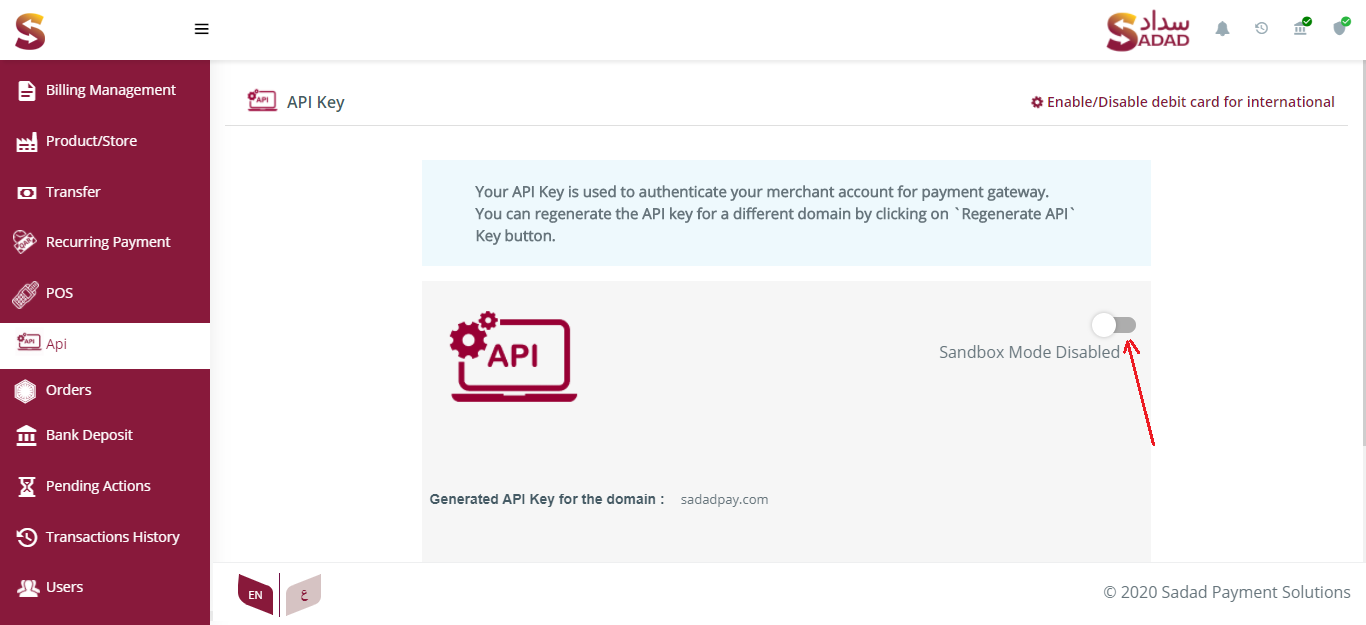Go to Transfer in the sidebar
Viewport: 1366px width, 625px height.
[x=73, y=192]
